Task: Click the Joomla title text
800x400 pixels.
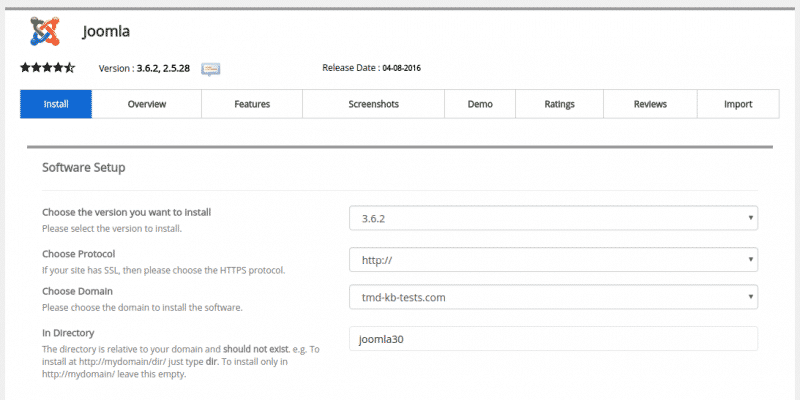Action: point(106,32)
